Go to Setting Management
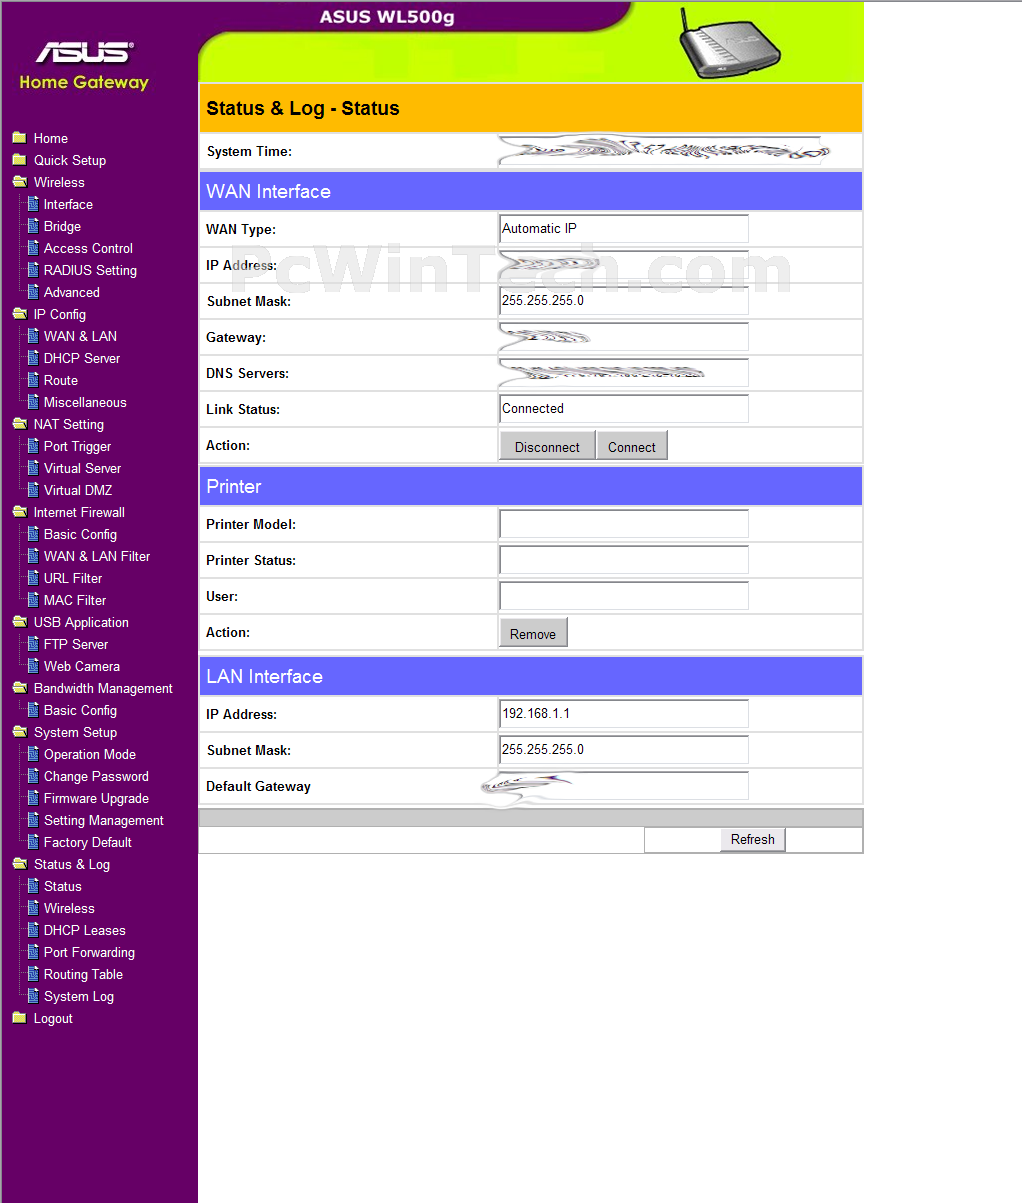 click(104, 820)
